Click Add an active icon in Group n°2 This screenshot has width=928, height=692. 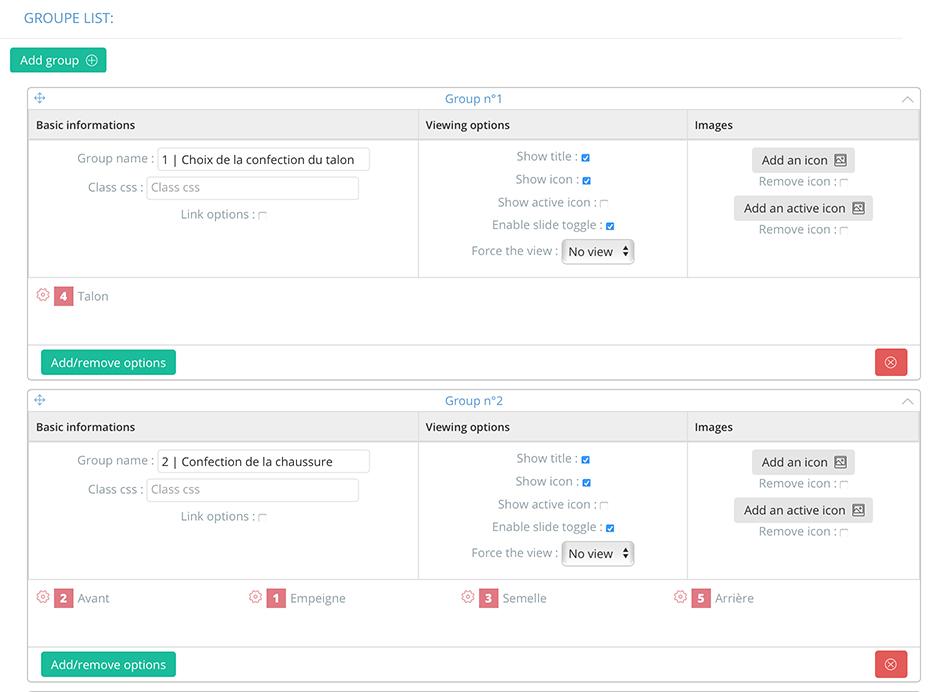(x=803, y=510)
